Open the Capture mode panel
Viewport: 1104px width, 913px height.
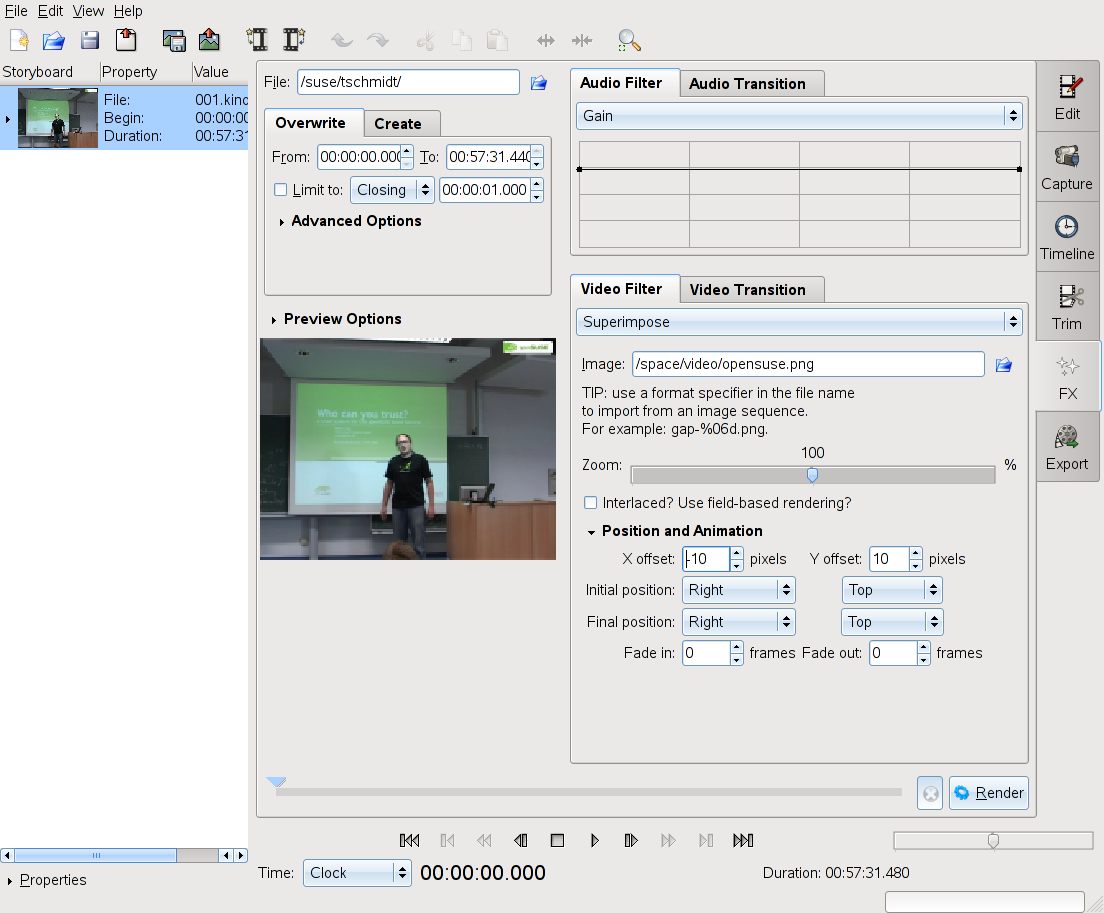coord(1067,167)
